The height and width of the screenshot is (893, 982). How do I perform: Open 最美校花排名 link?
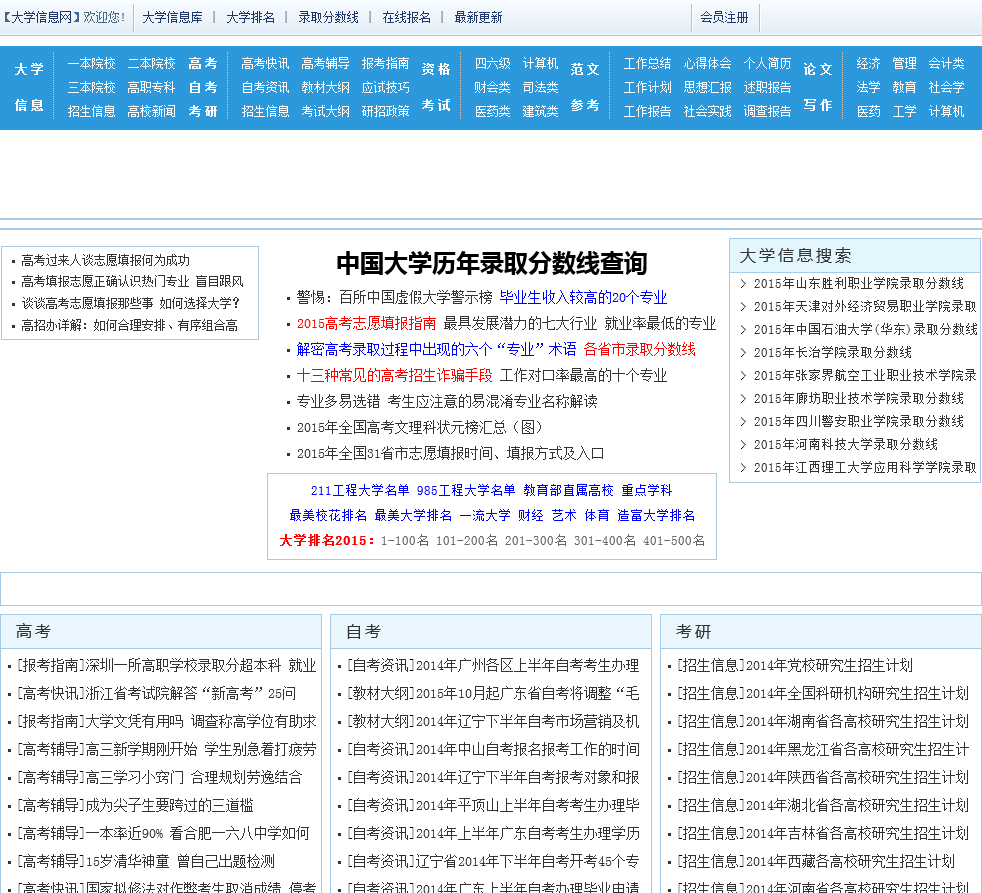328,515
